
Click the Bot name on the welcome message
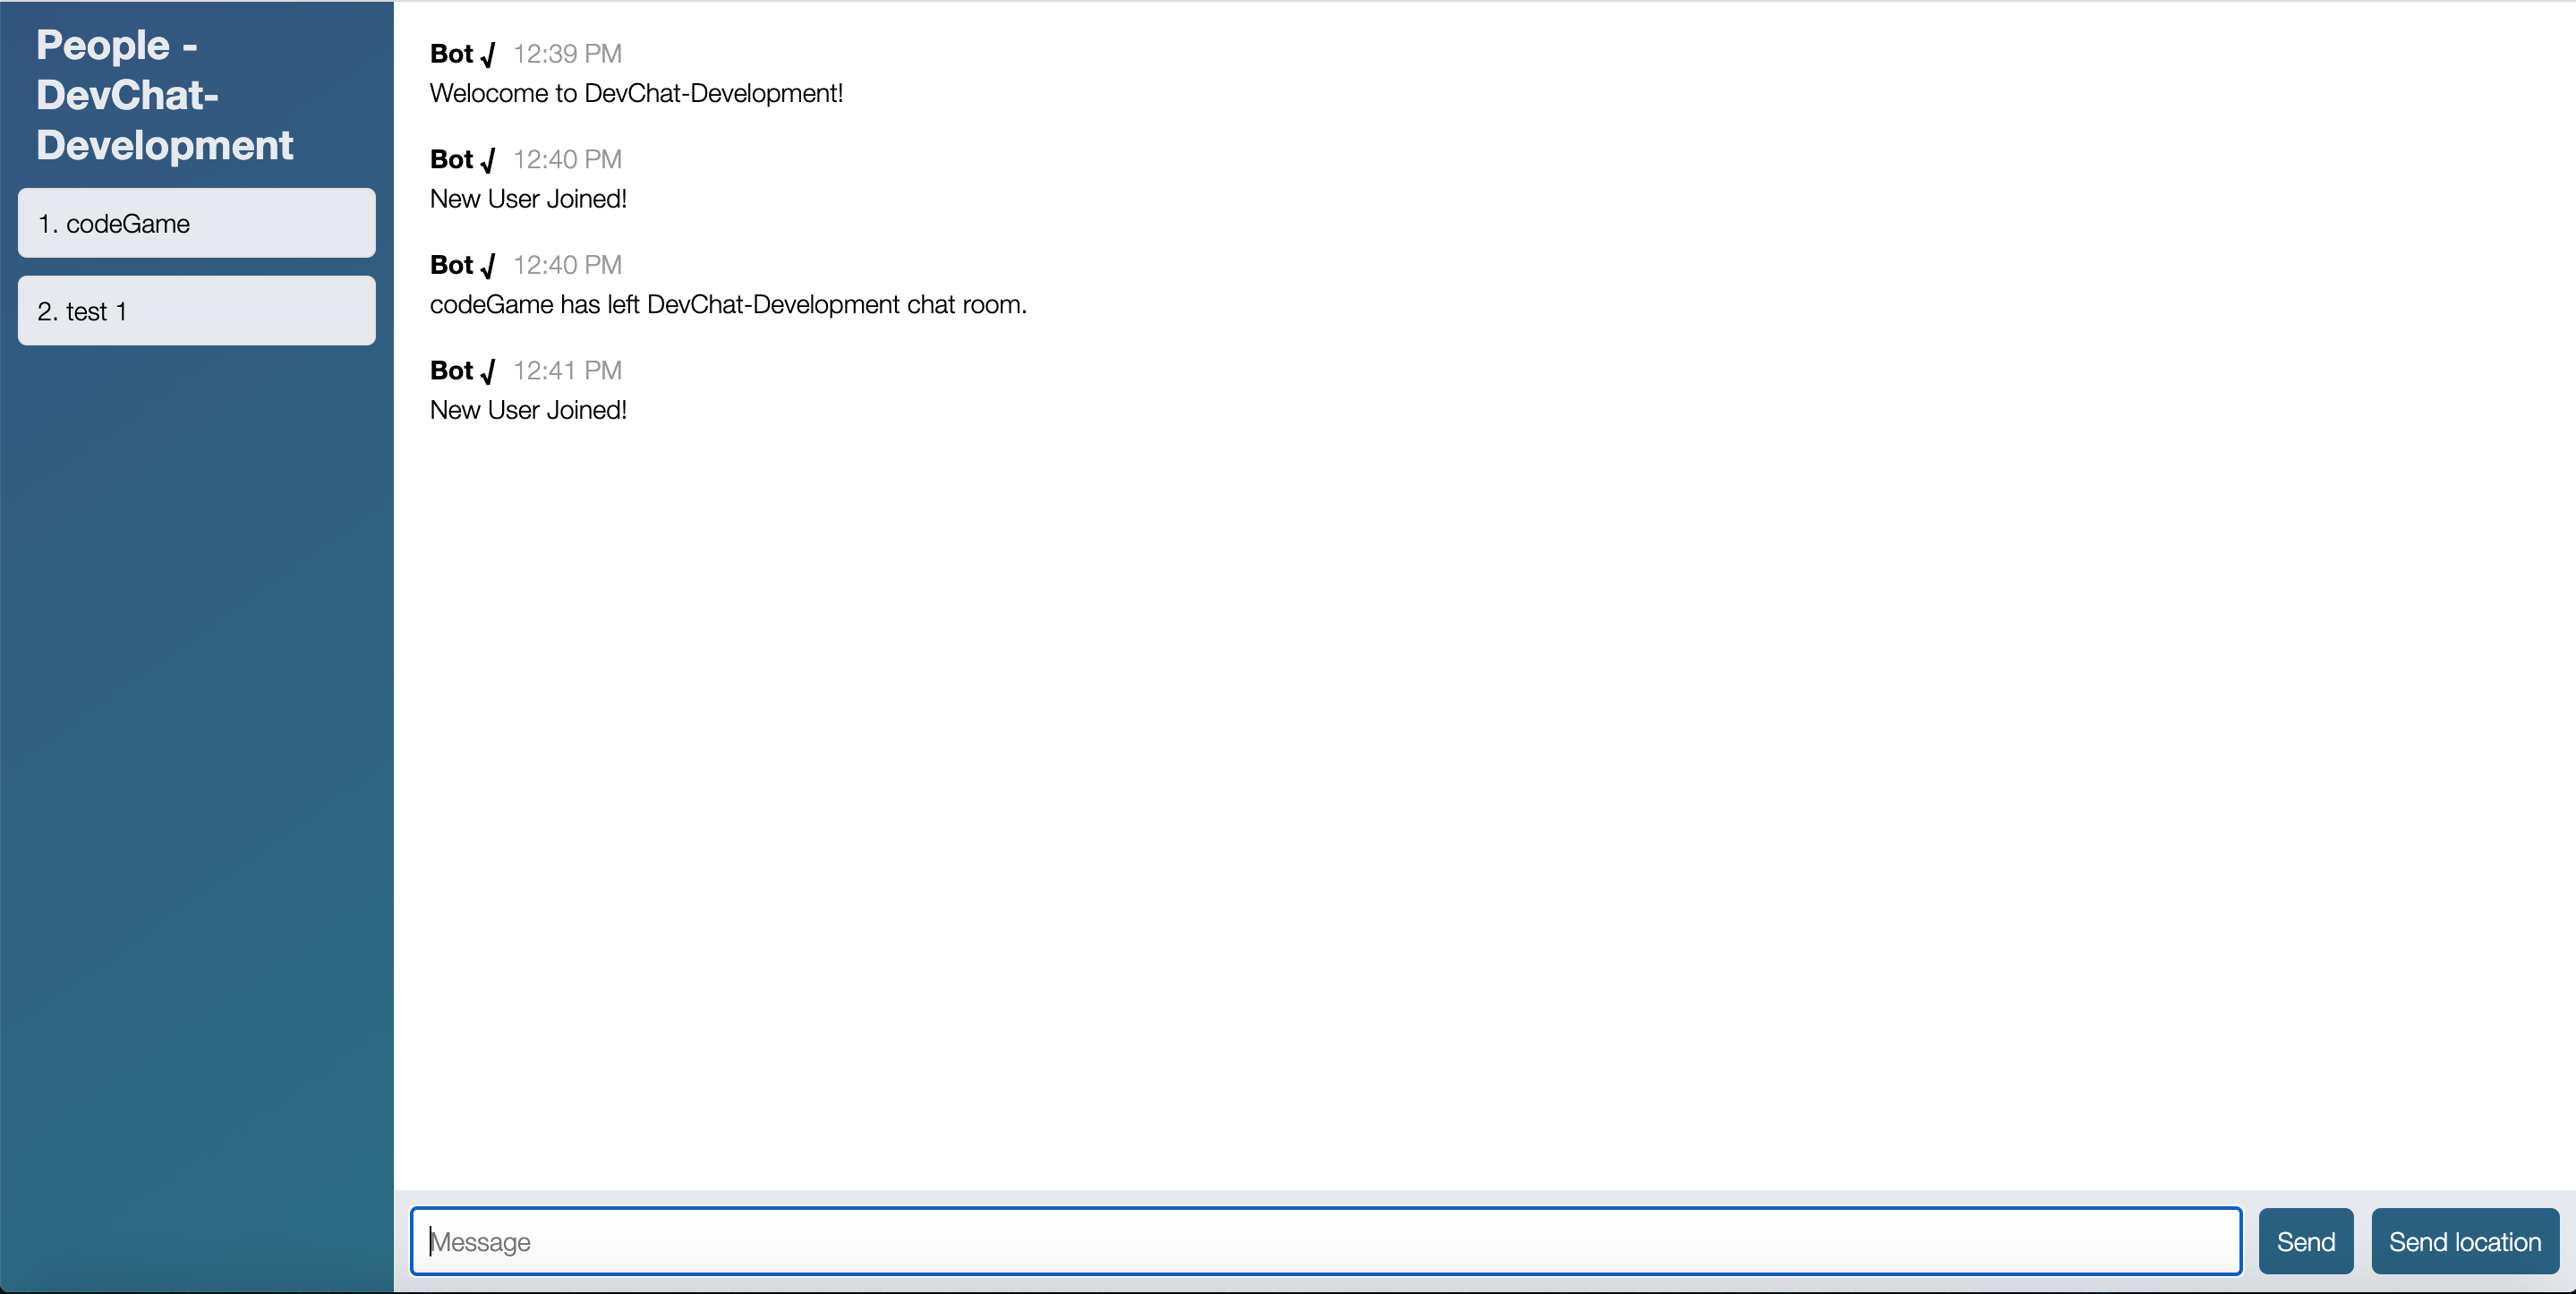click(451, 54)
